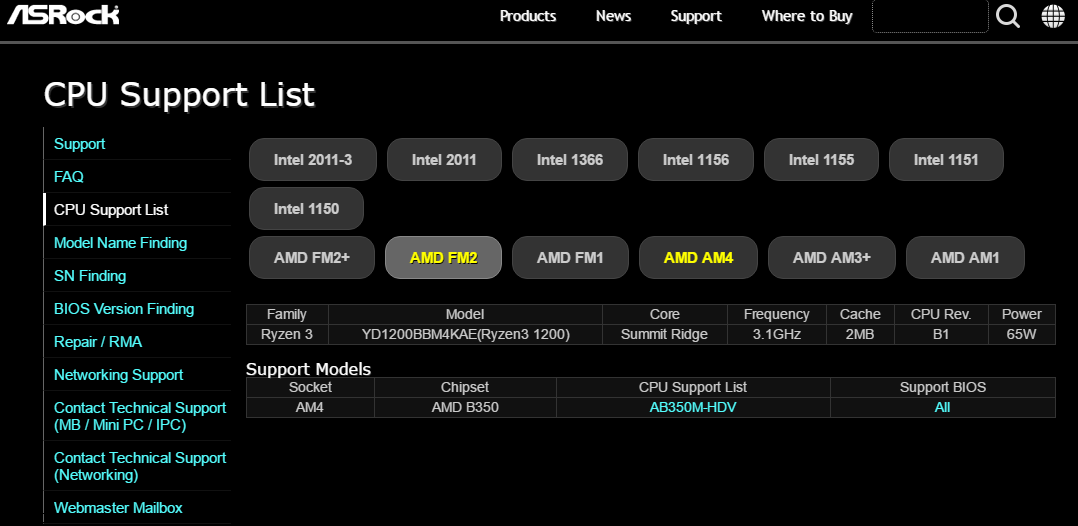Click the Model column header
Viewport: 1078px width, 526px height.
pos(465,314)
